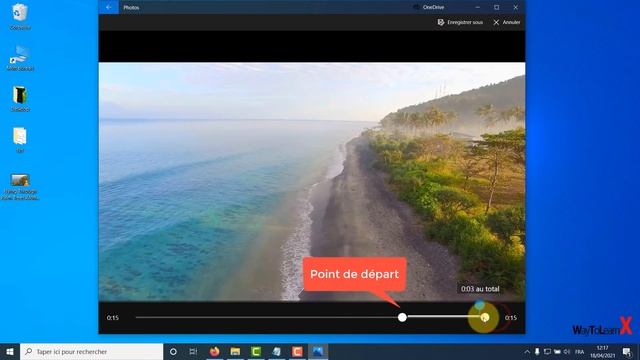
Task: Open the Recycle Bin desktop icon
Action: [x=20, y=16]
